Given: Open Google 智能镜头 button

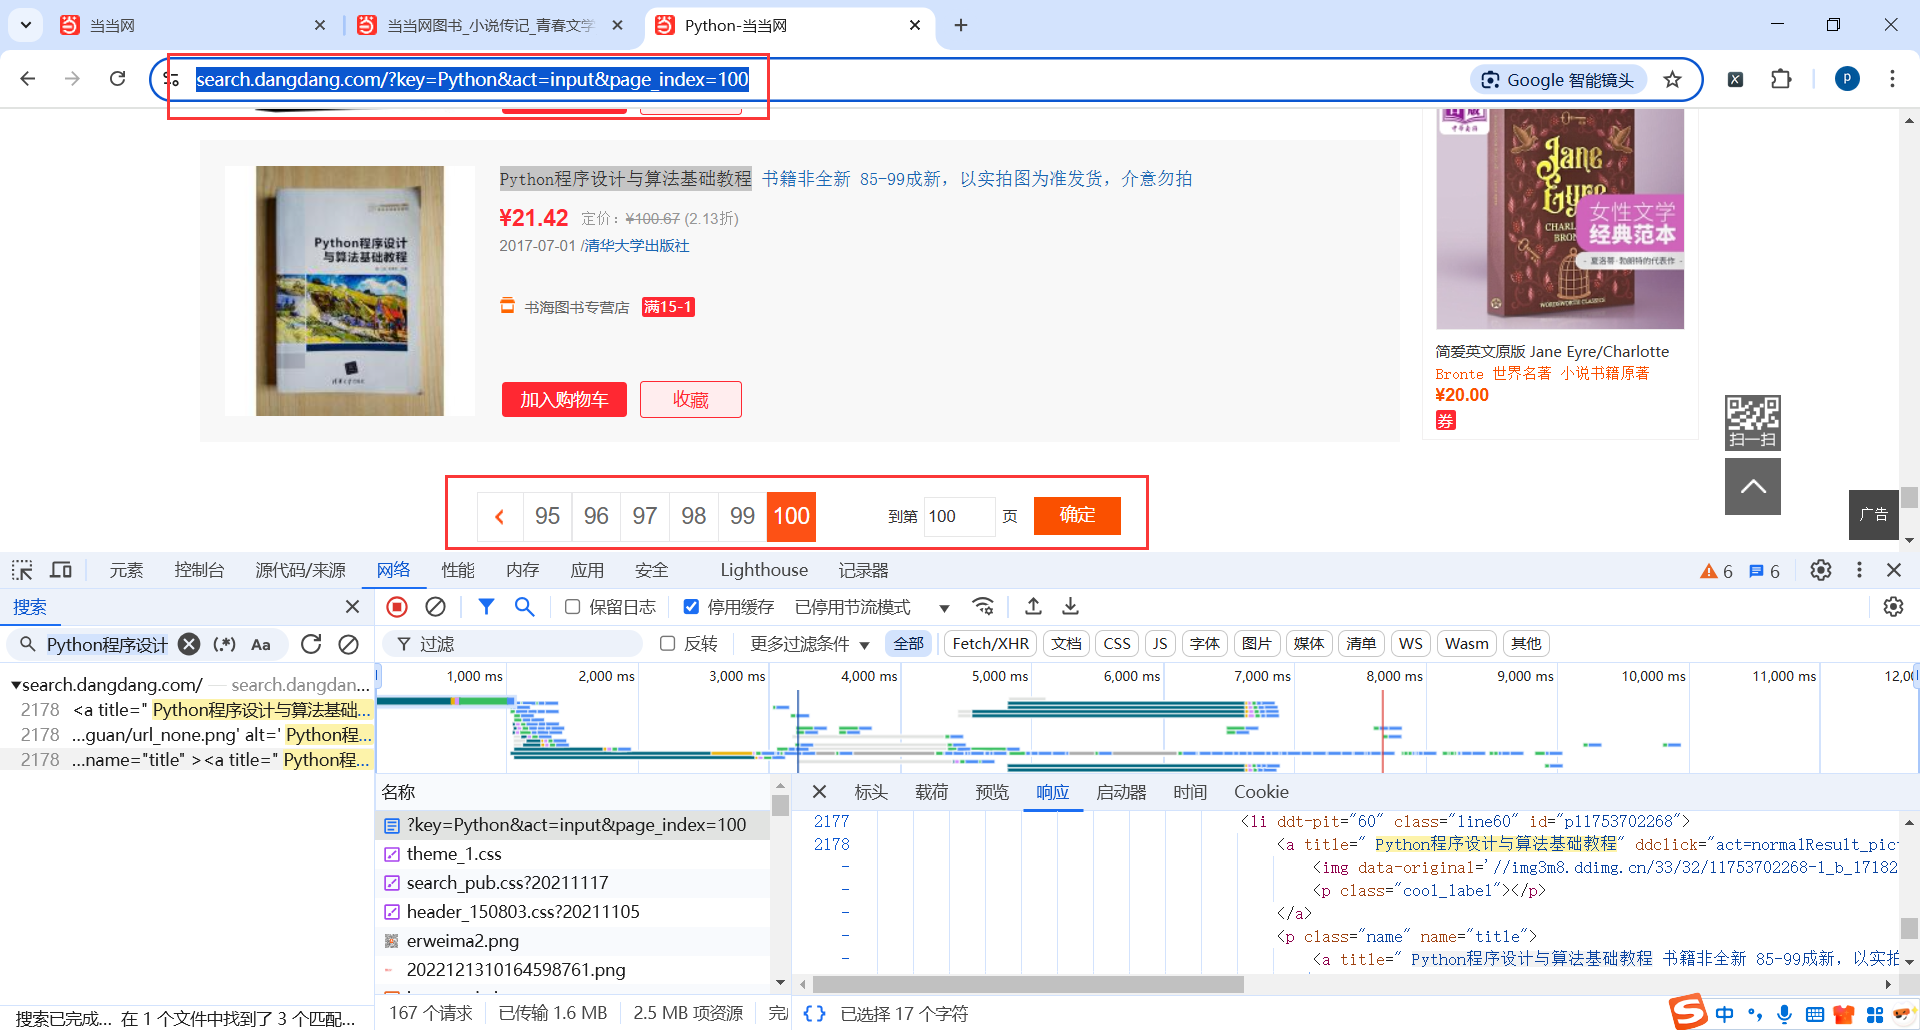Looking at the screenshot, I should point(1557,80).
